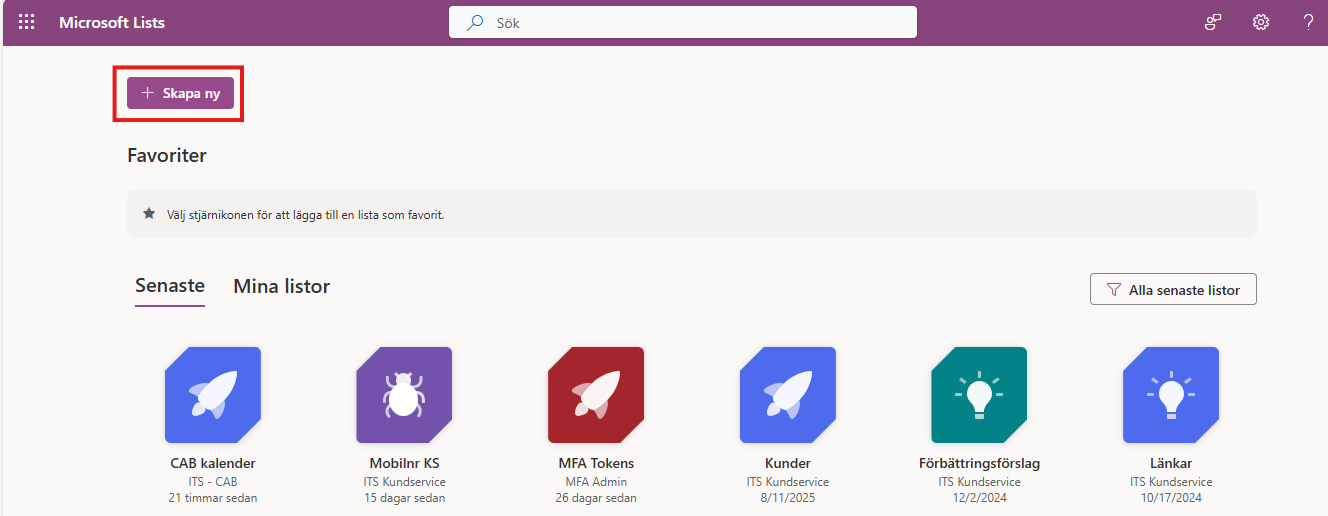1328x516 pixels.
Task: Open the Mobilnr KS bug icon
Action: (x=404, y=395)
